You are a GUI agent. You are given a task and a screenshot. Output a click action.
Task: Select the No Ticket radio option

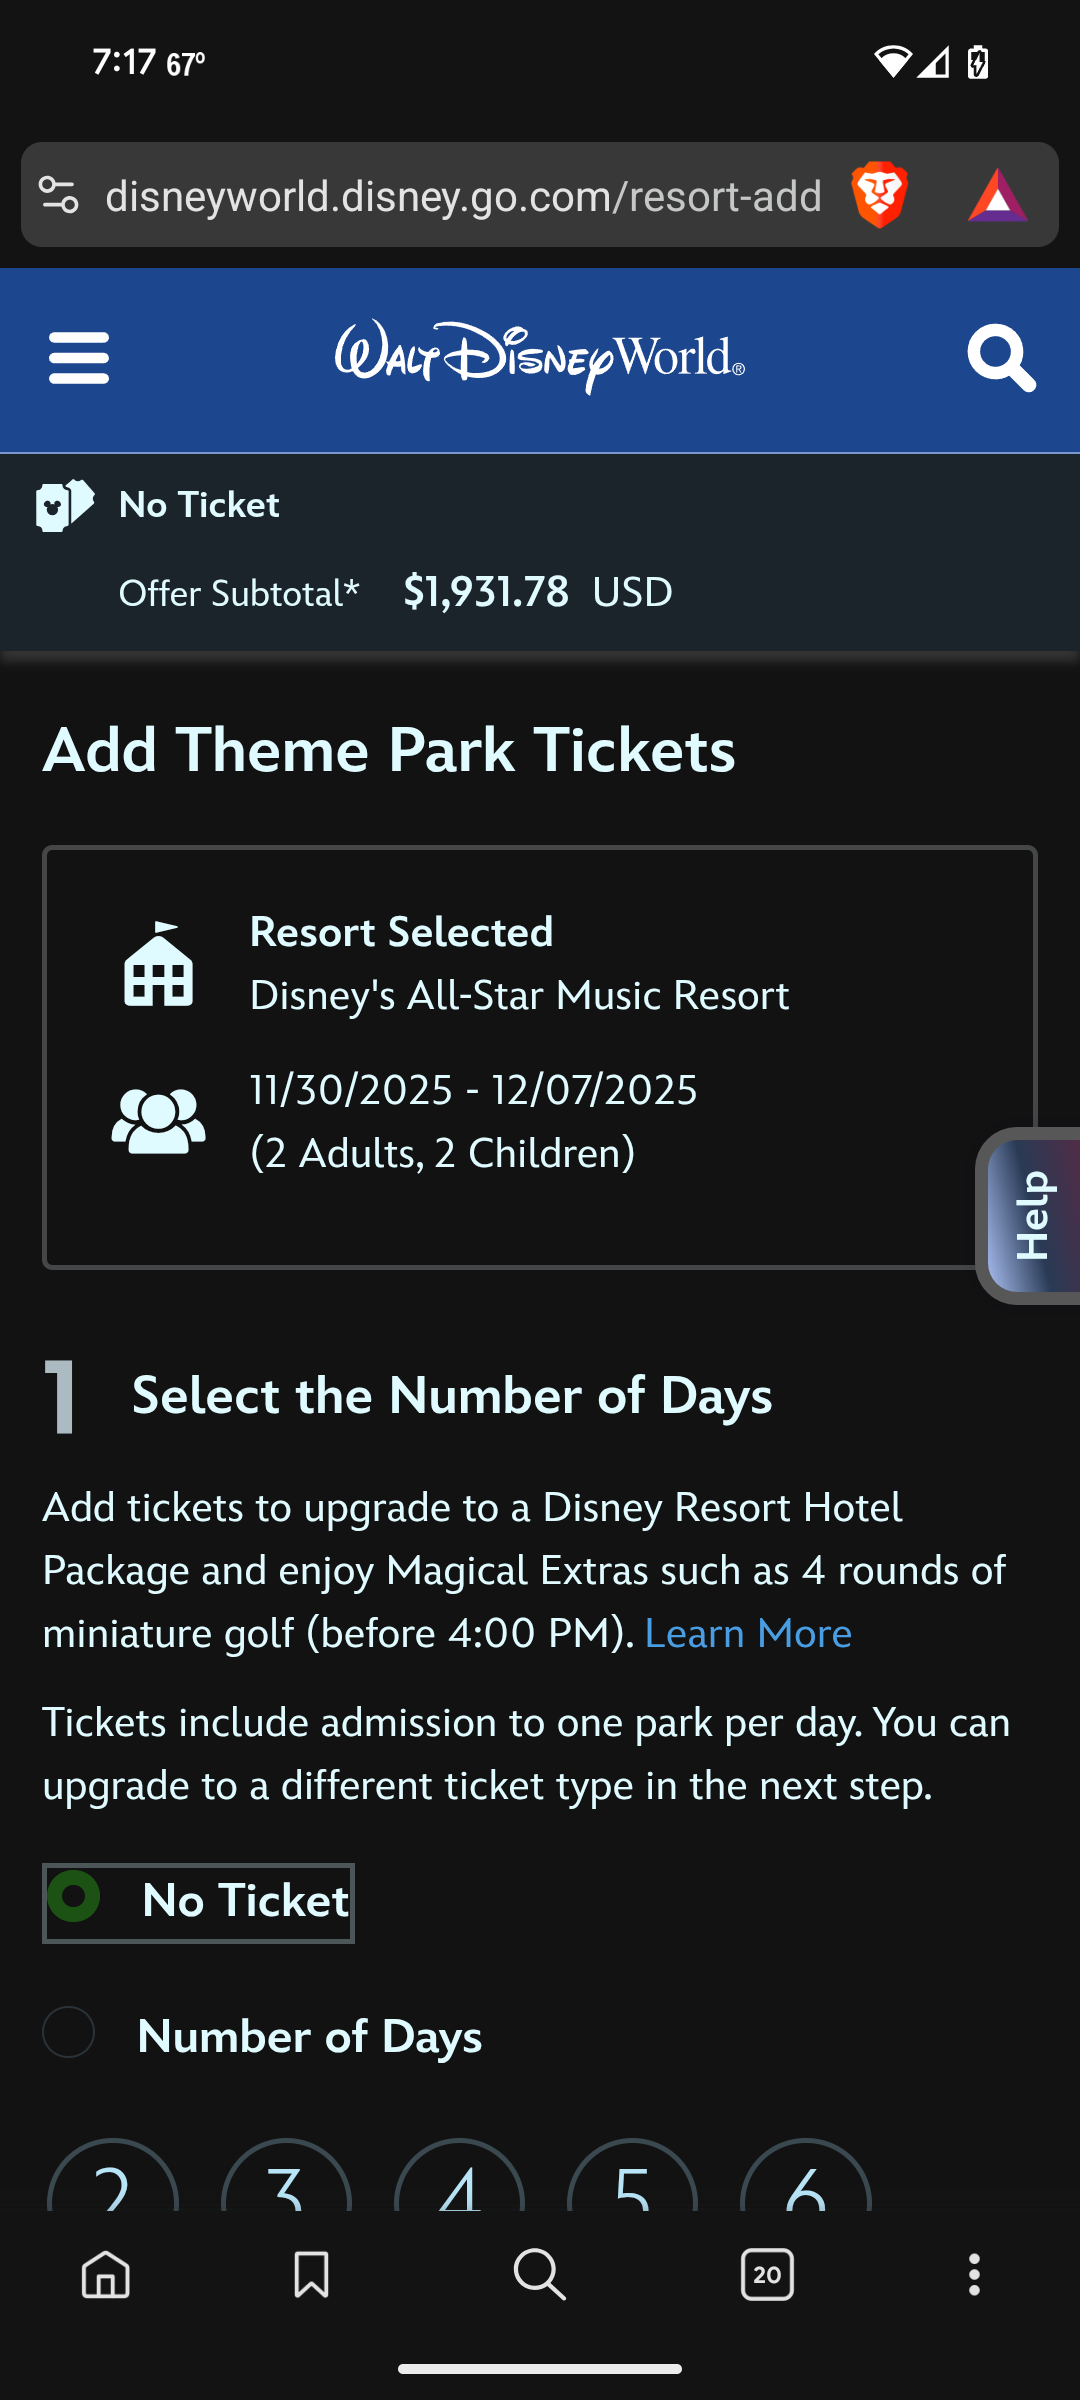point(75,1898)
